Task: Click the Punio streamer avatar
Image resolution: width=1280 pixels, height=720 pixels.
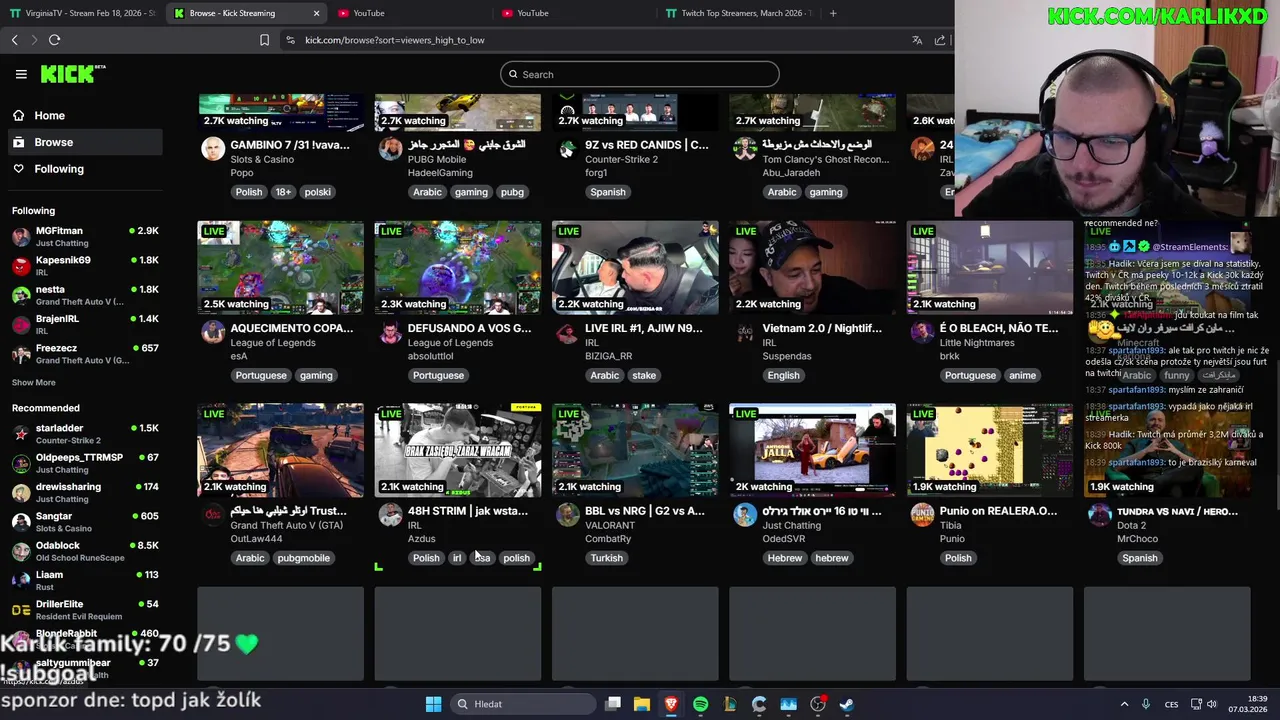Action: coord(922,516)
